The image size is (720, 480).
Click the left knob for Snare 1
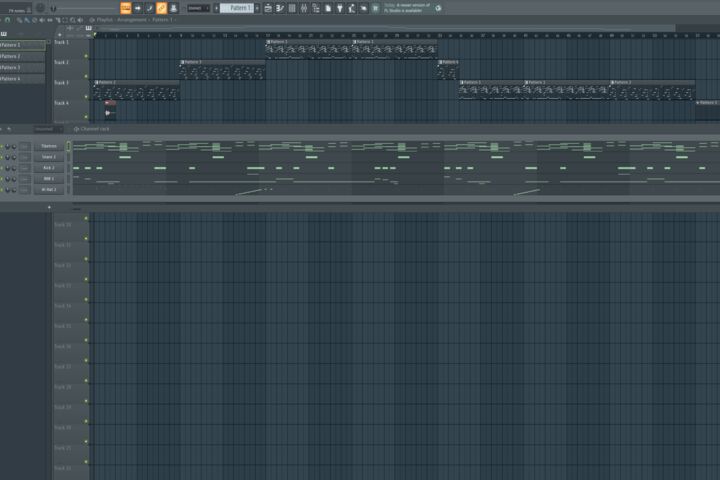coord(7,157)
